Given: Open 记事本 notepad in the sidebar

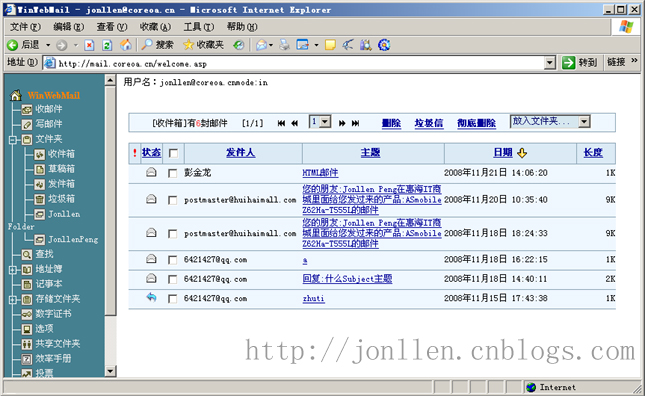Looking at the screenshot, I should (49, 284).
